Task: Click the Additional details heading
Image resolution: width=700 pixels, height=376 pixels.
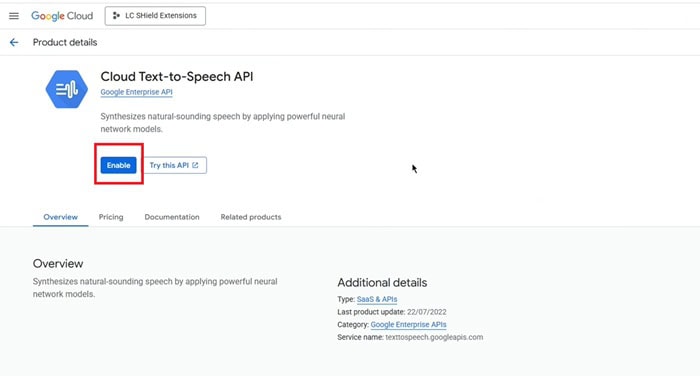Action: point(382,283)
